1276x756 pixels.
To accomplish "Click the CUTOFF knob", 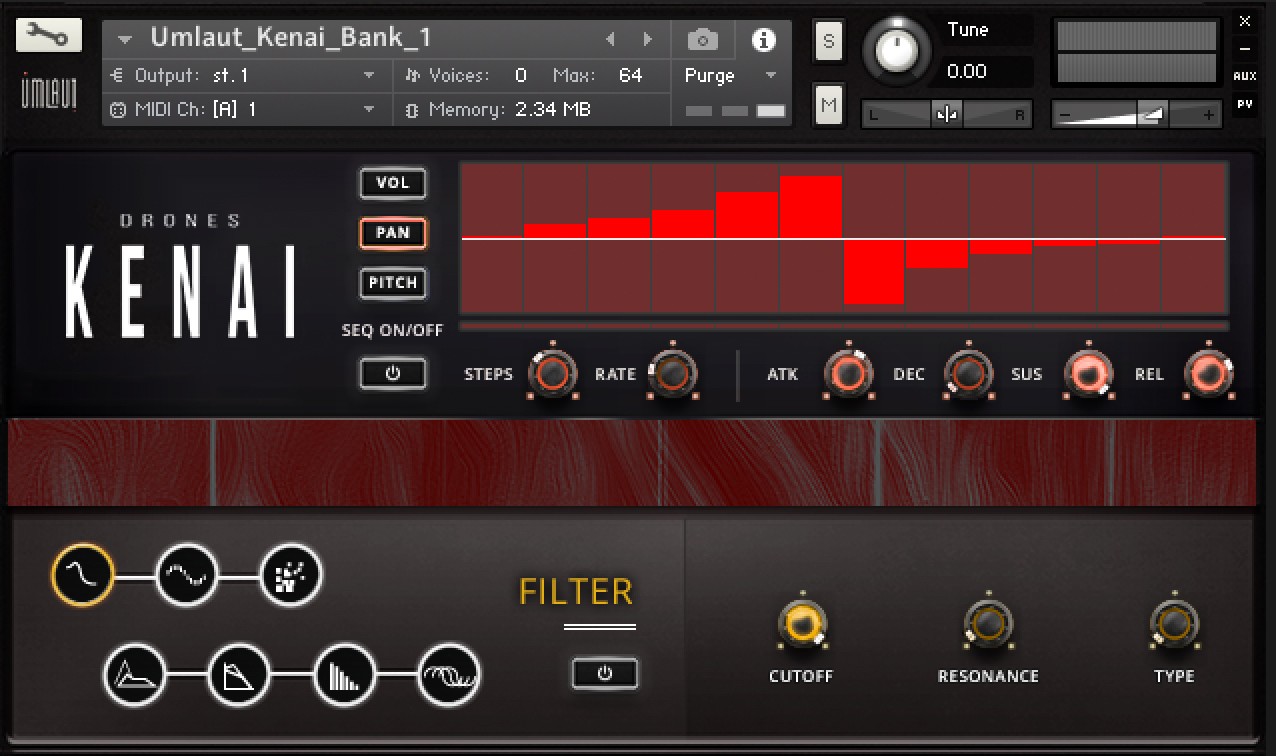I will (x=801, y=624).
